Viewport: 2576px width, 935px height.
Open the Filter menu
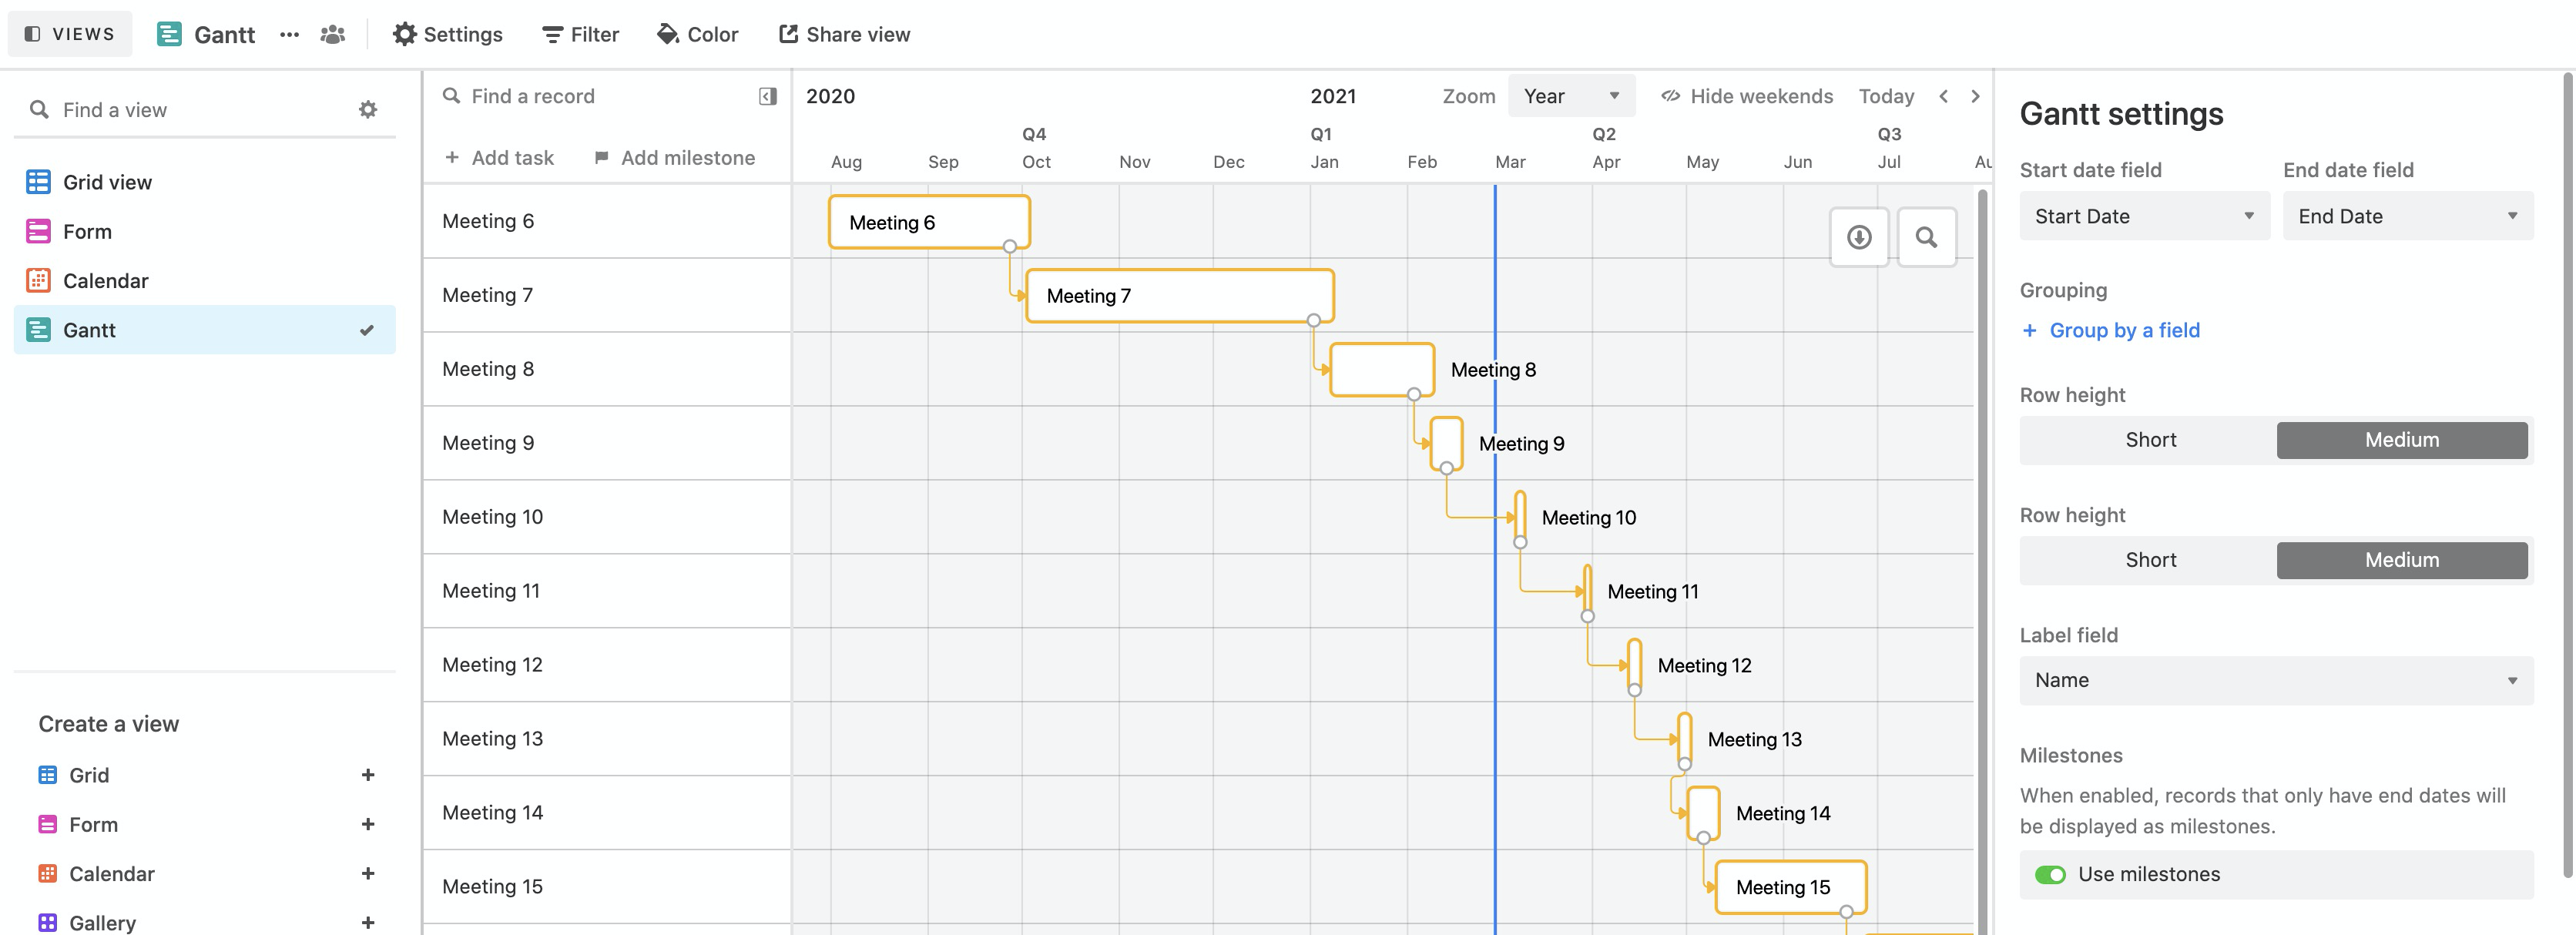point(581,34)
